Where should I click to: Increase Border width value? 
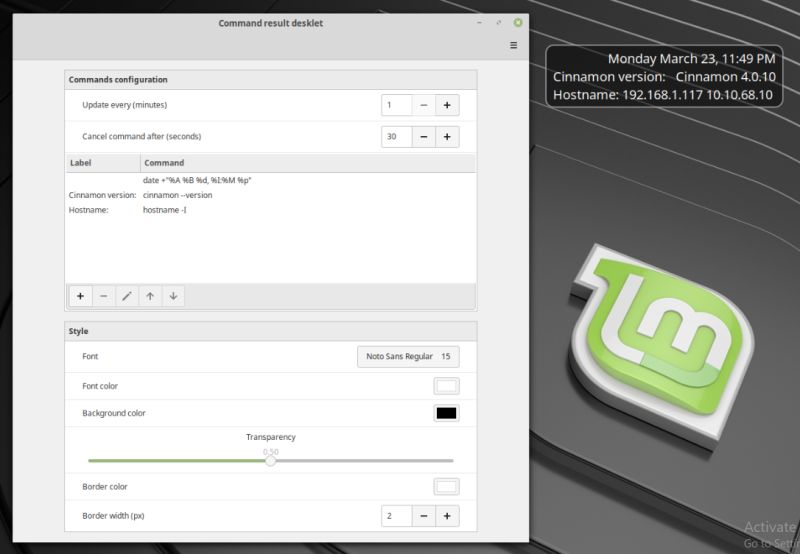[447, 516]
